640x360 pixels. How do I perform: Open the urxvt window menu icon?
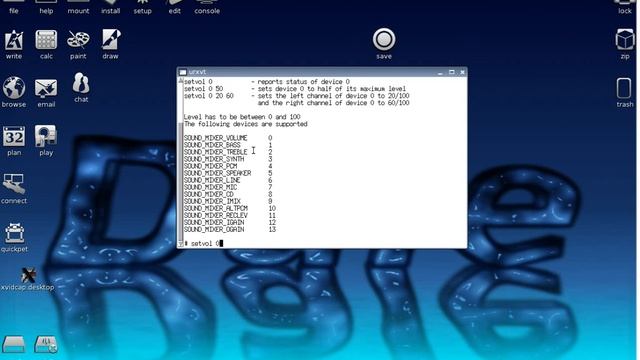tap(183, 72)
